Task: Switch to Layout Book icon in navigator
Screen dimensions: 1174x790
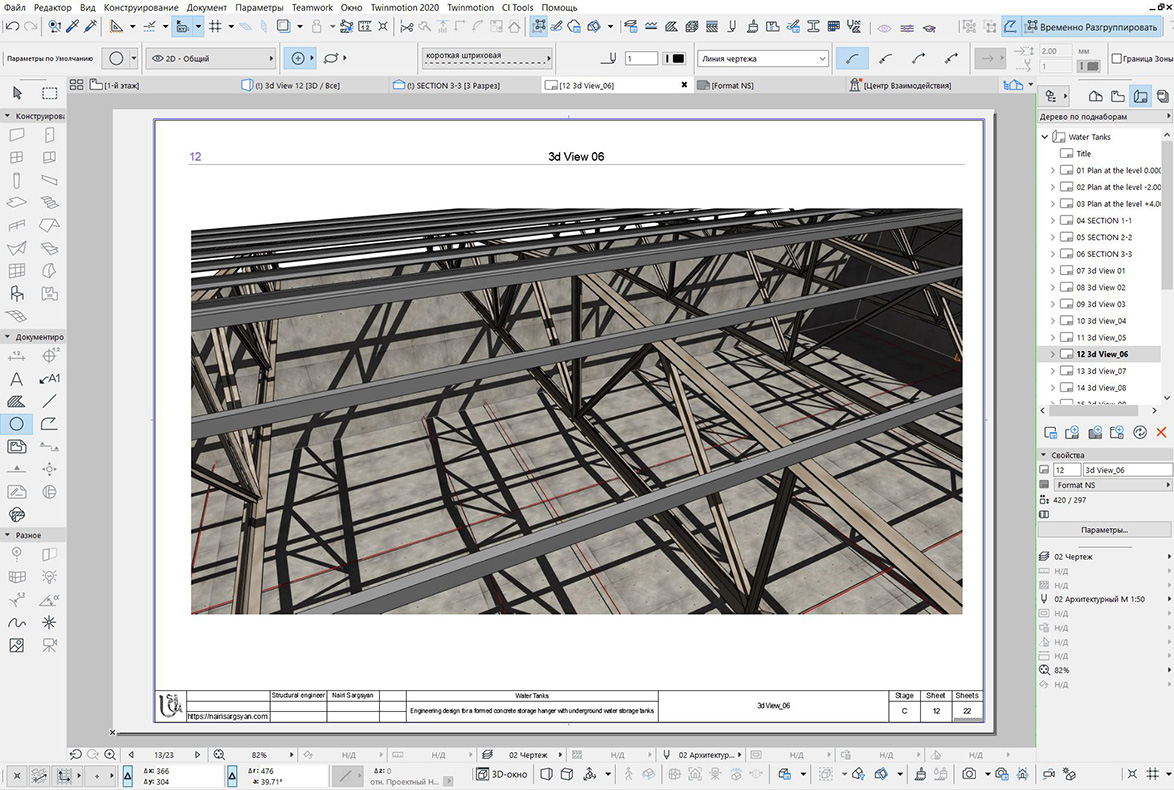Action: [x=1140, y=96]
